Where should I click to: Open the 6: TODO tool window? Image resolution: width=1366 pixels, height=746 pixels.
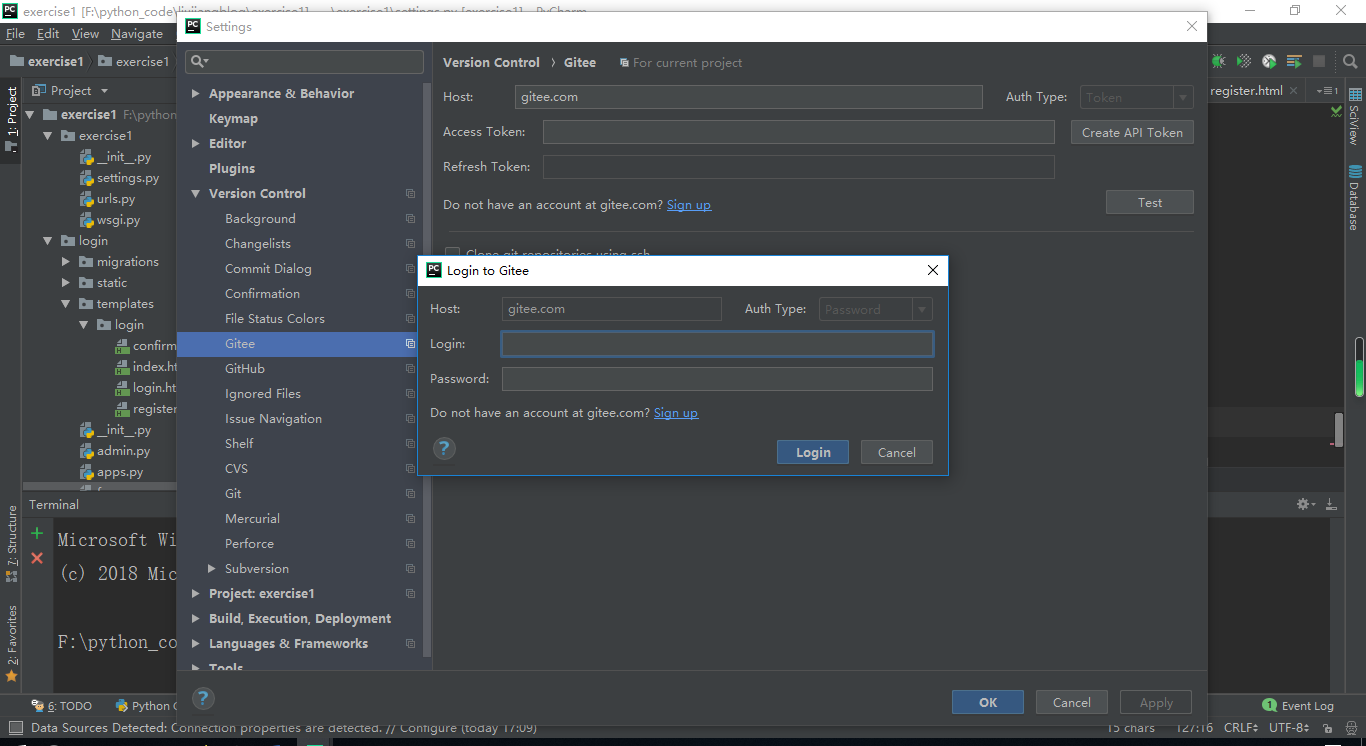(x=61, y=706)
